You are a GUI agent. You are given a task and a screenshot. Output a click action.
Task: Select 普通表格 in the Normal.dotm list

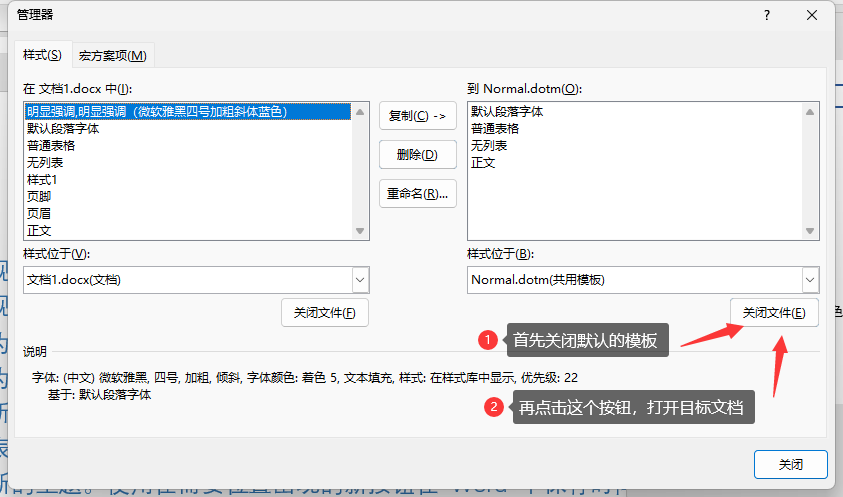click(x=635, y=129)
